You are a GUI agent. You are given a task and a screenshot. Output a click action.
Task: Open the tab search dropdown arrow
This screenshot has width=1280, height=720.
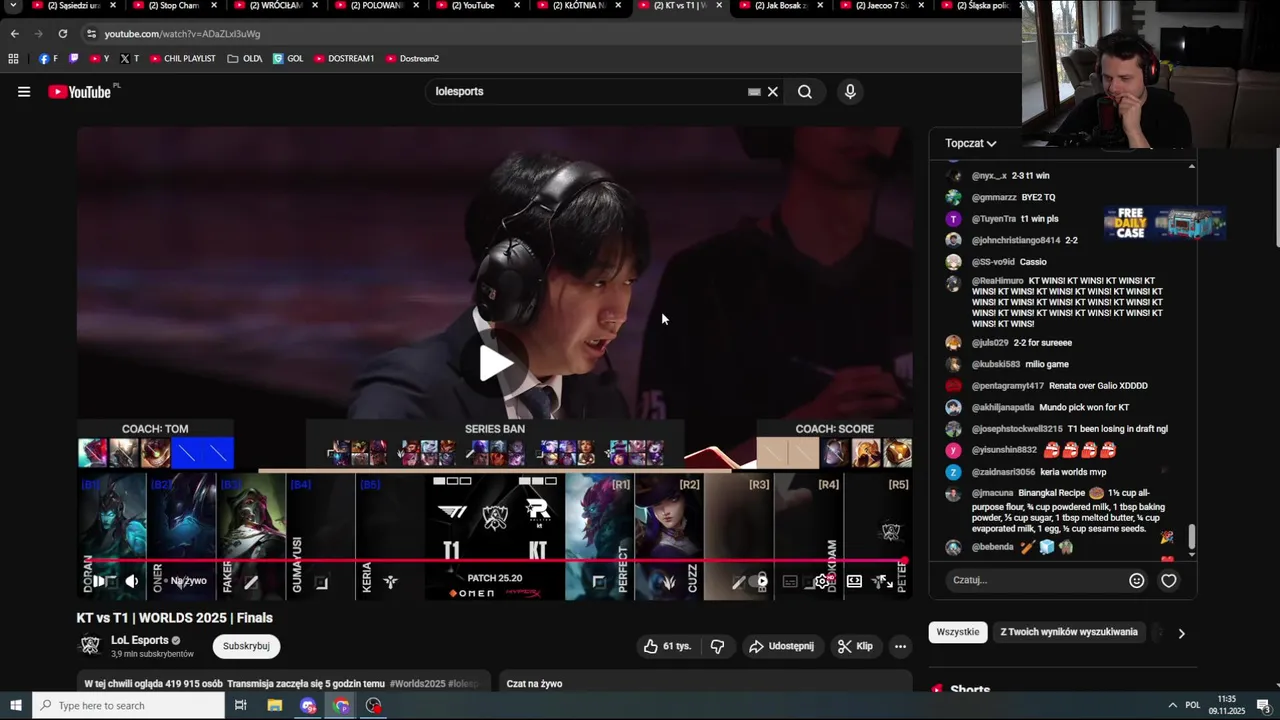click(x=13, y=6)
